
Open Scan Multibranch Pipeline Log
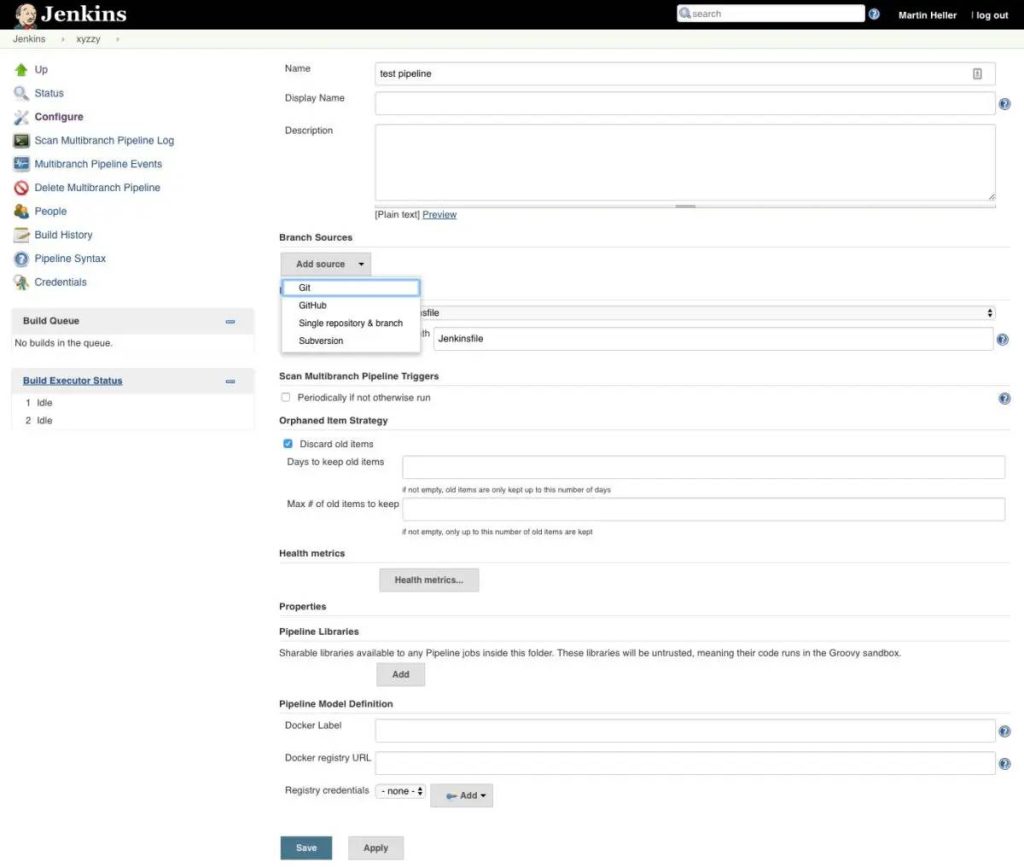(103, 140)
